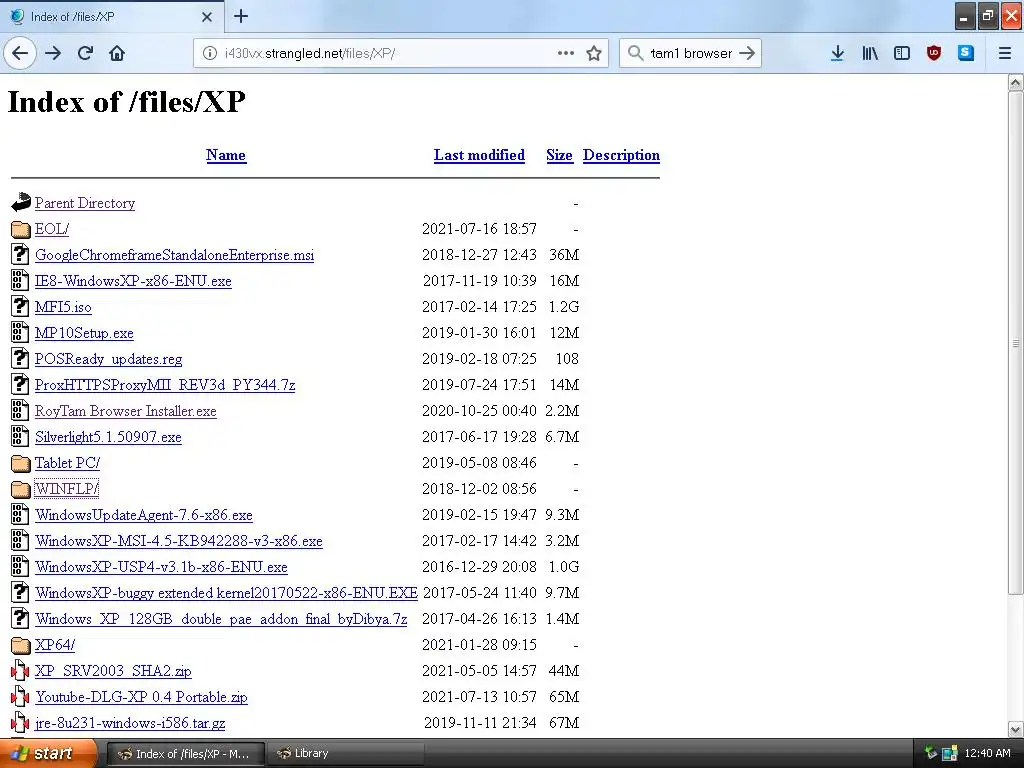The height and width of the screenshot is (768, 1024).
Task: Click the page scrollbar up arrow
Action: [1016, 82]
